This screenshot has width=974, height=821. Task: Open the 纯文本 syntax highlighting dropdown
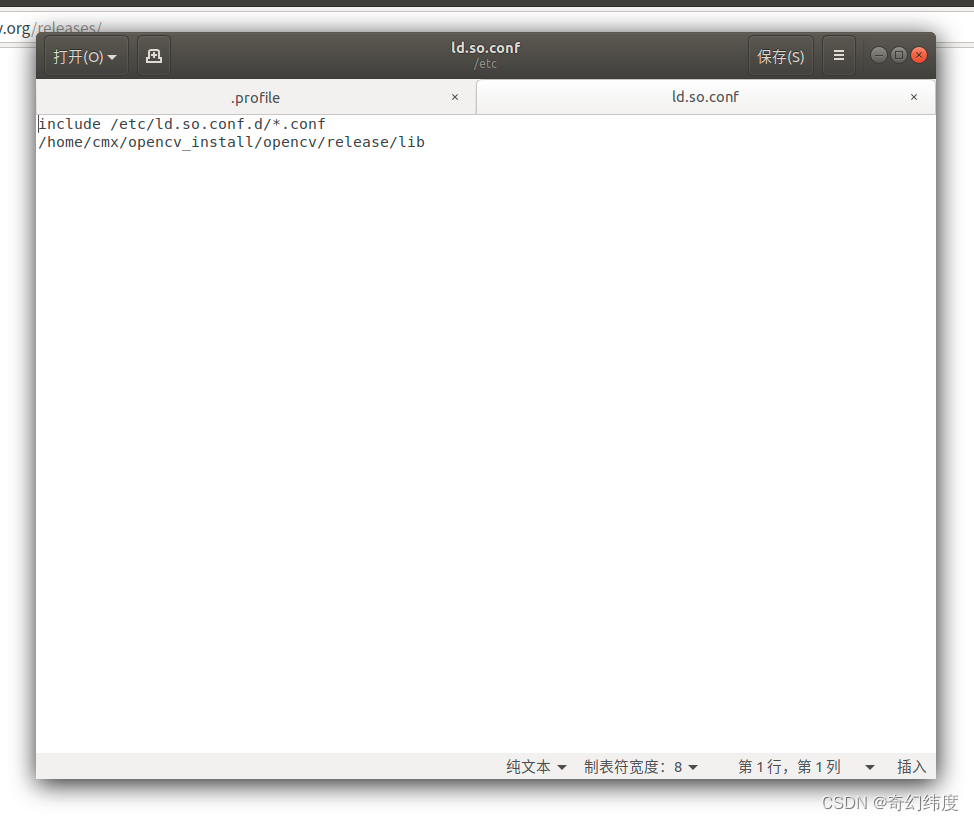[536, 766]
